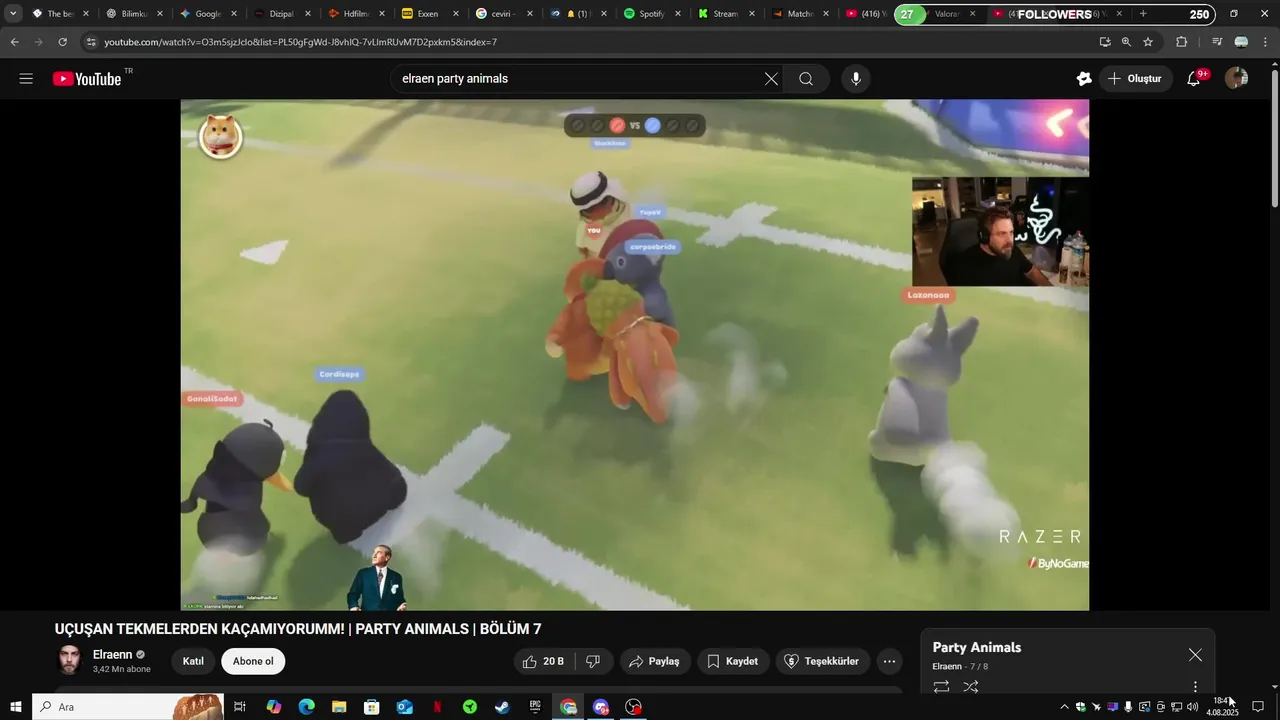This screenshot has width=1280, height=720.
Task: Open account avatar menu
Action: 1237,79
